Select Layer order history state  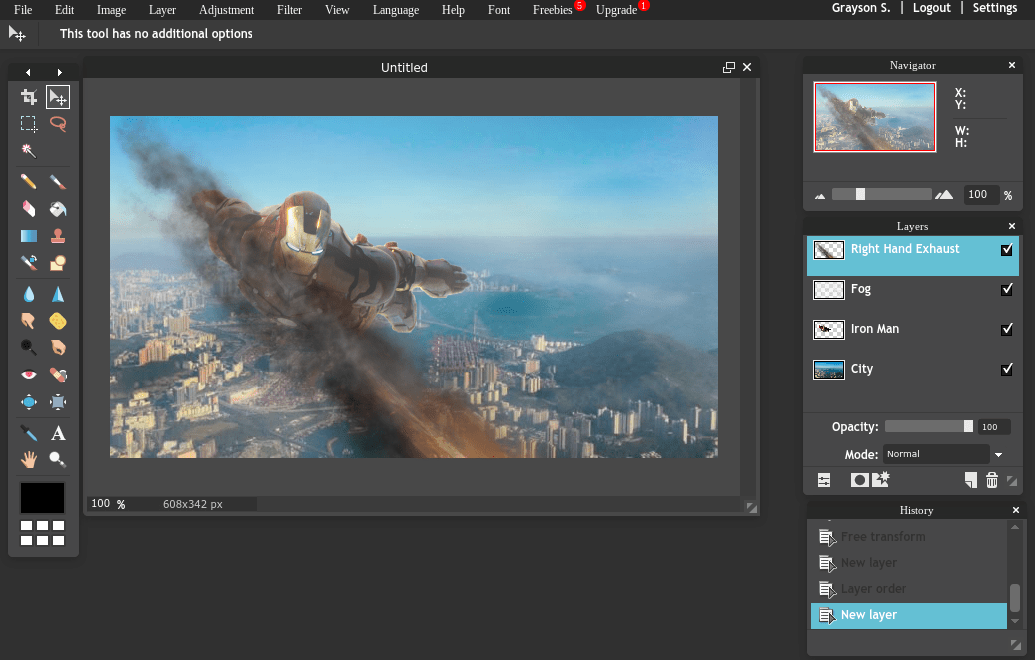pos(908,589)
